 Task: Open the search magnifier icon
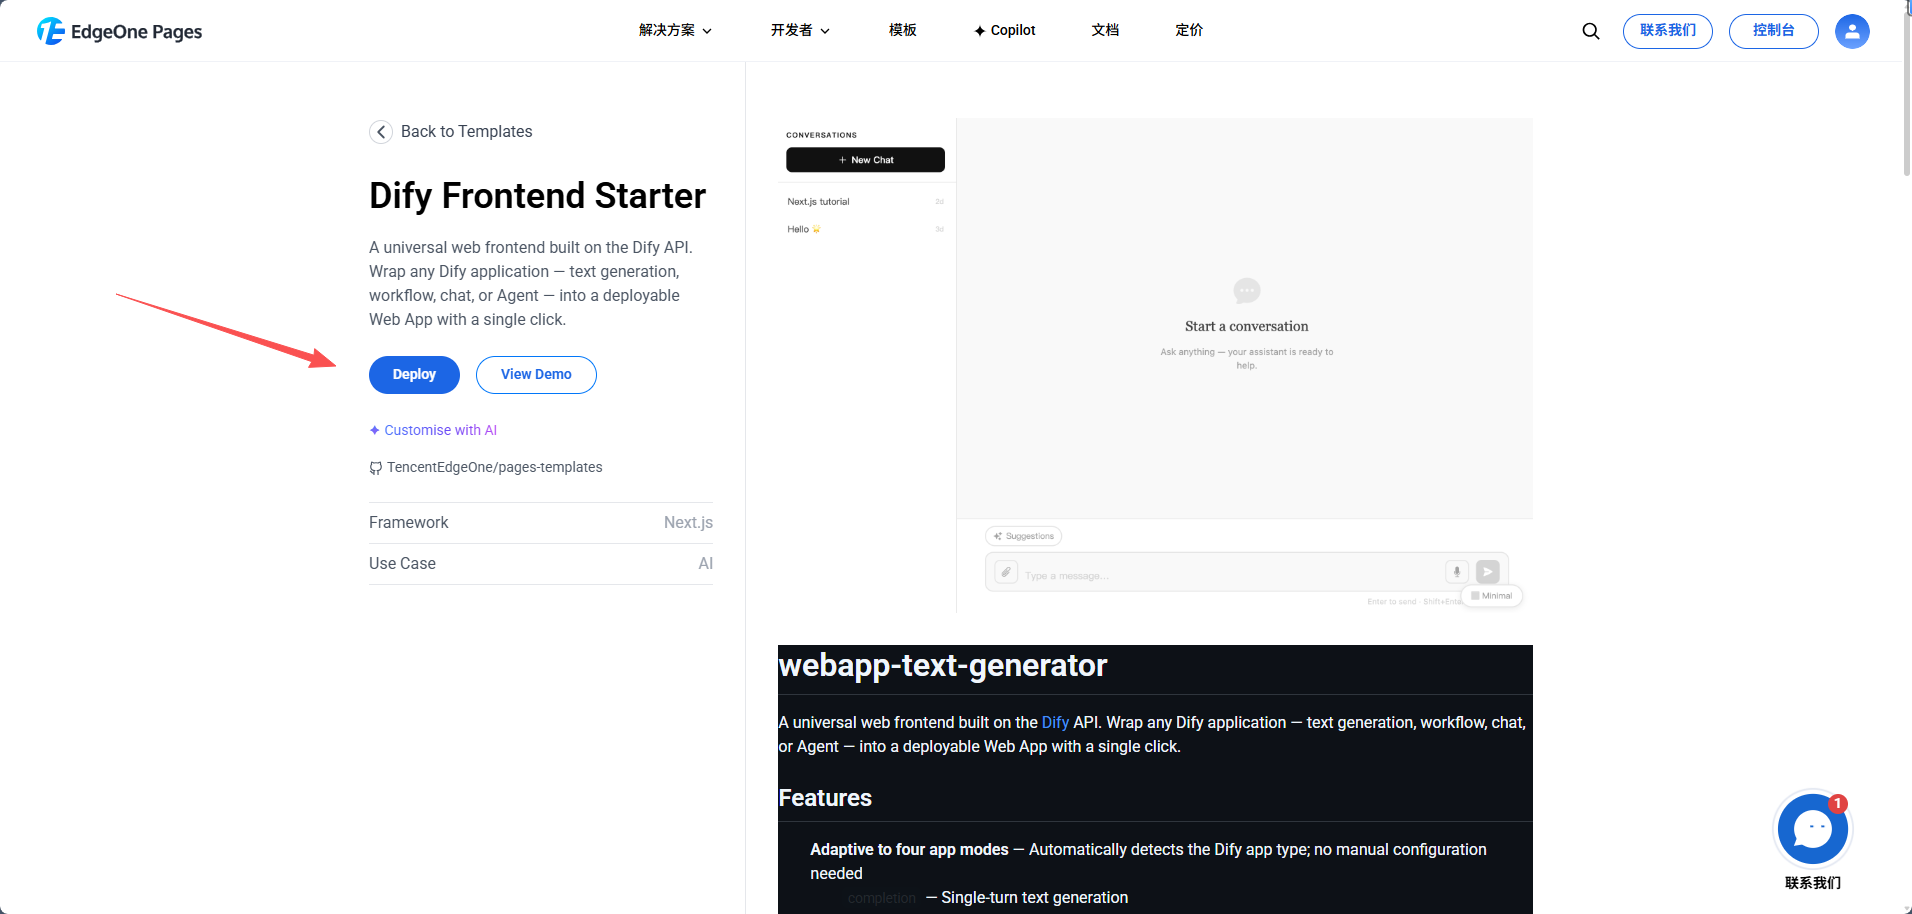pyautogui.click(x=1590, y=31)
